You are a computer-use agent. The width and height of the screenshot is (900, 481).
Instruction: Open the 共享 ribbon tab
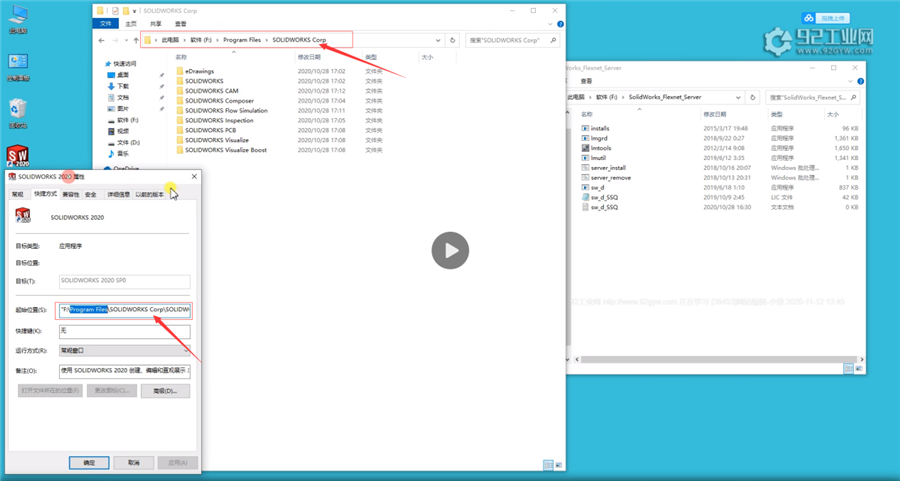[156, 24]
